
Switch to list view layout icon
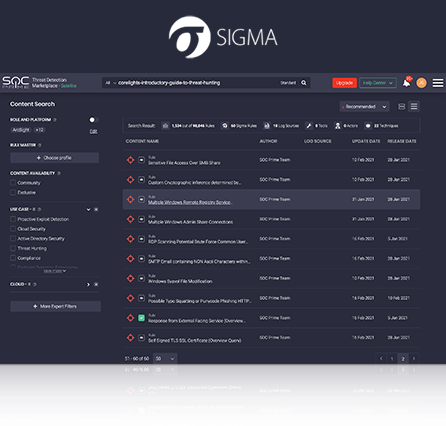tap(414, 106)
